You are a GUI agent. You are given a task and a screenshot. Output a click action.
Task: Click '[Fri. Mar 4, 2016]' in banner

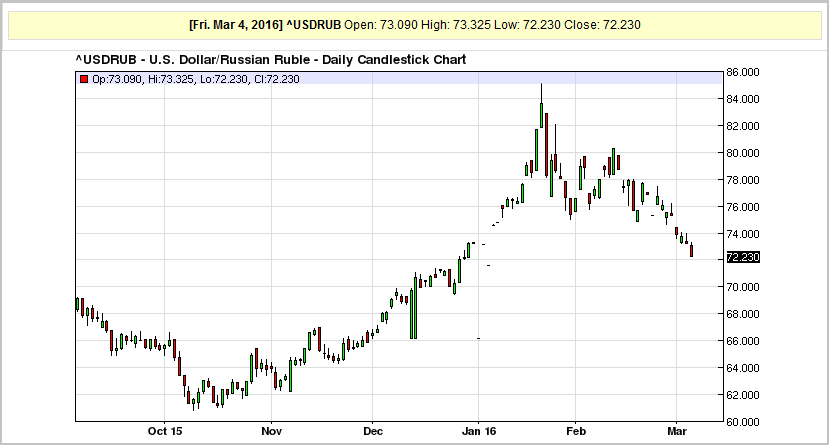click(x=236, y=25)
